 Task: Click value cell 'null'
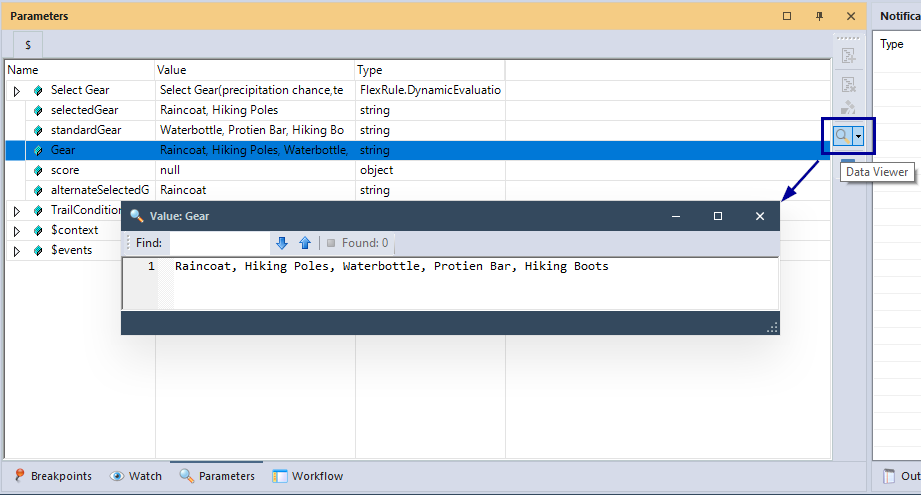tap(256, 170)
